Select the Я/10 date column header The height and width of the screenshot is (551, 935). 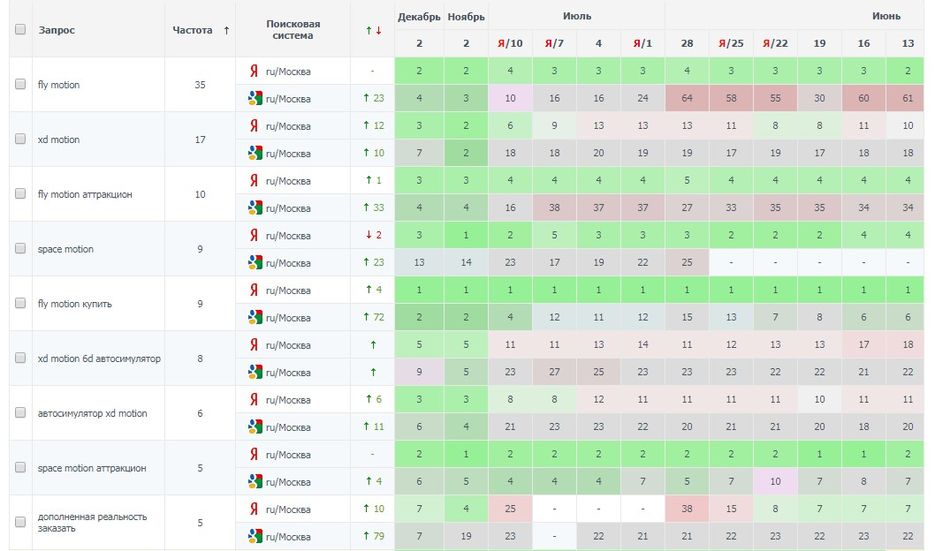(x=509, y=43)
